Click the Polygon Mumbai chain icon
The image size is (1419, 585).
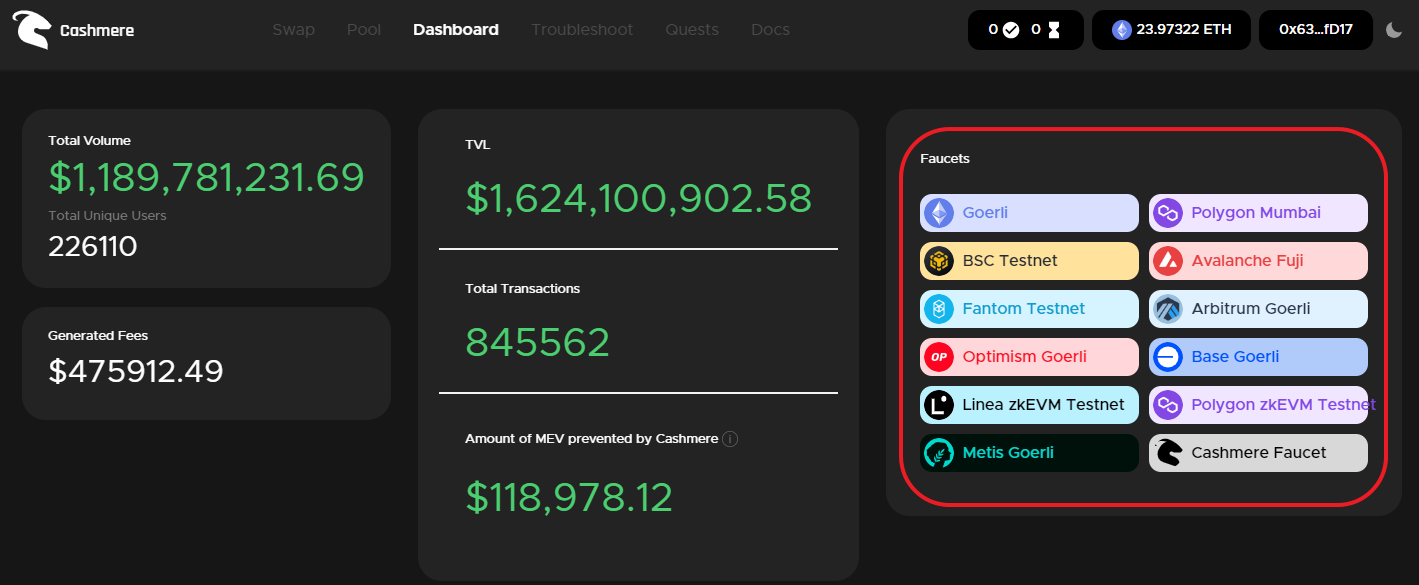coord(1168,213)
